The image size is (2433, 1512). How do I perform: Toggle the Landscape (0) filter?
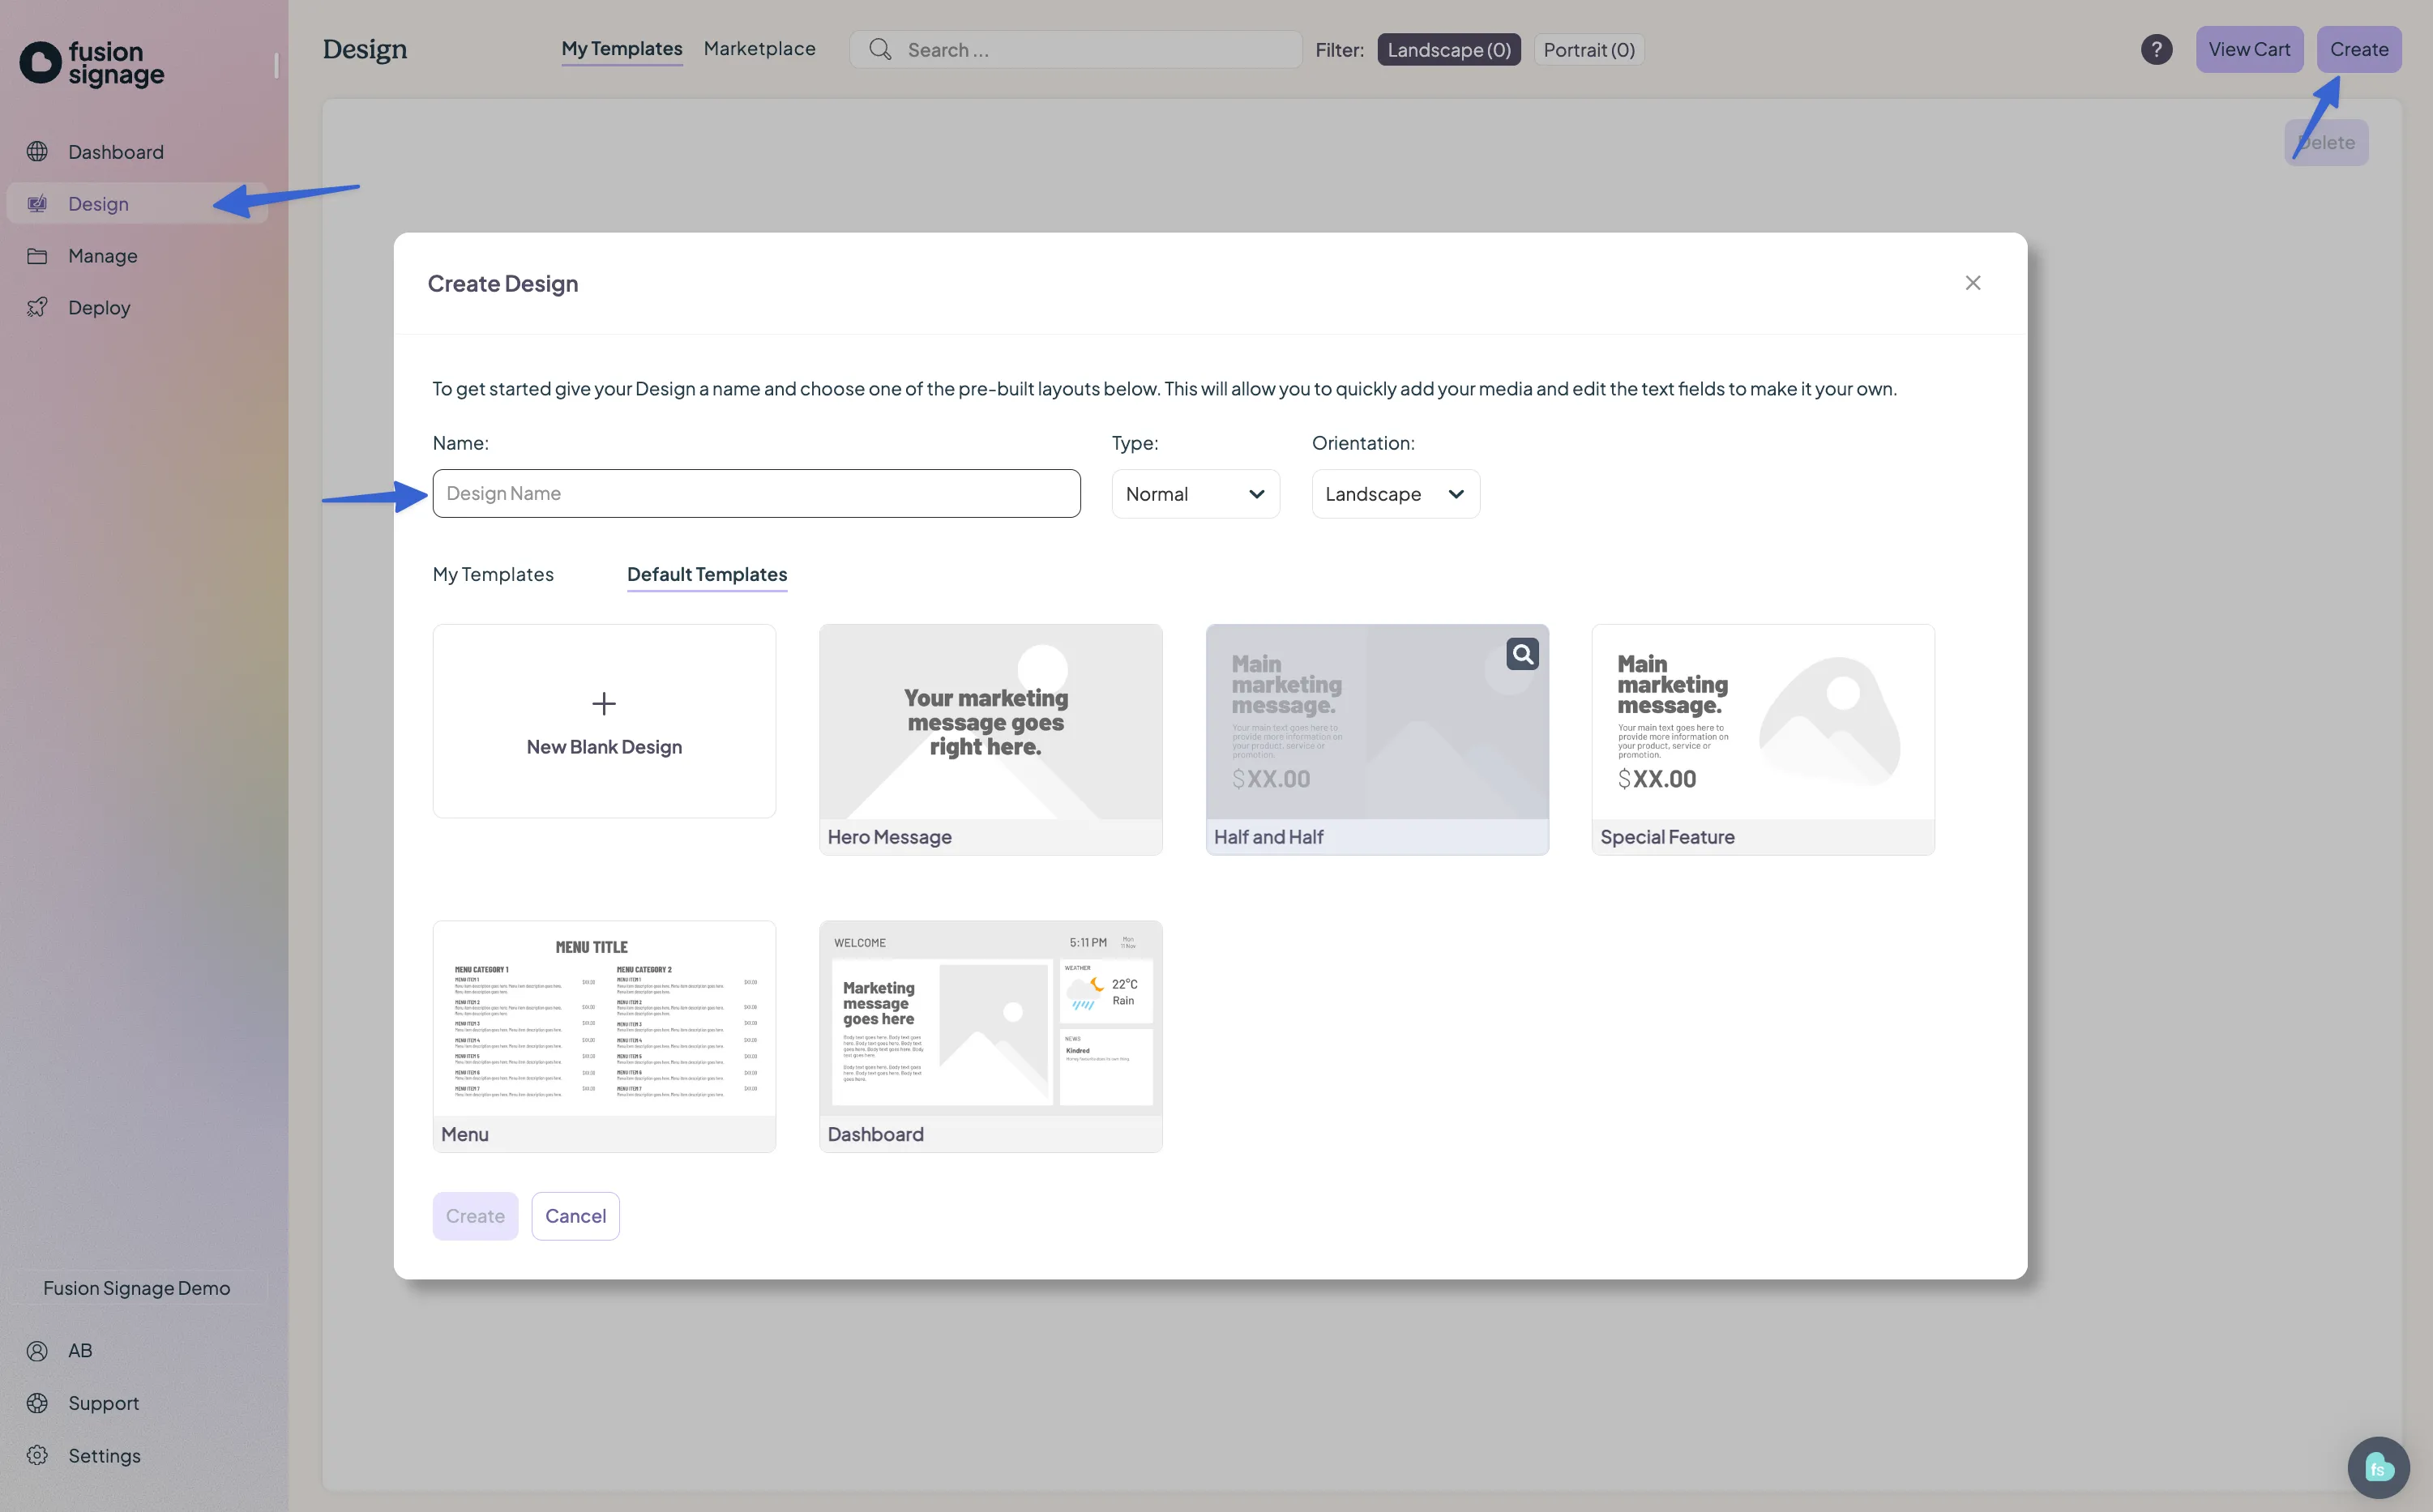[x=1448, y=49]
